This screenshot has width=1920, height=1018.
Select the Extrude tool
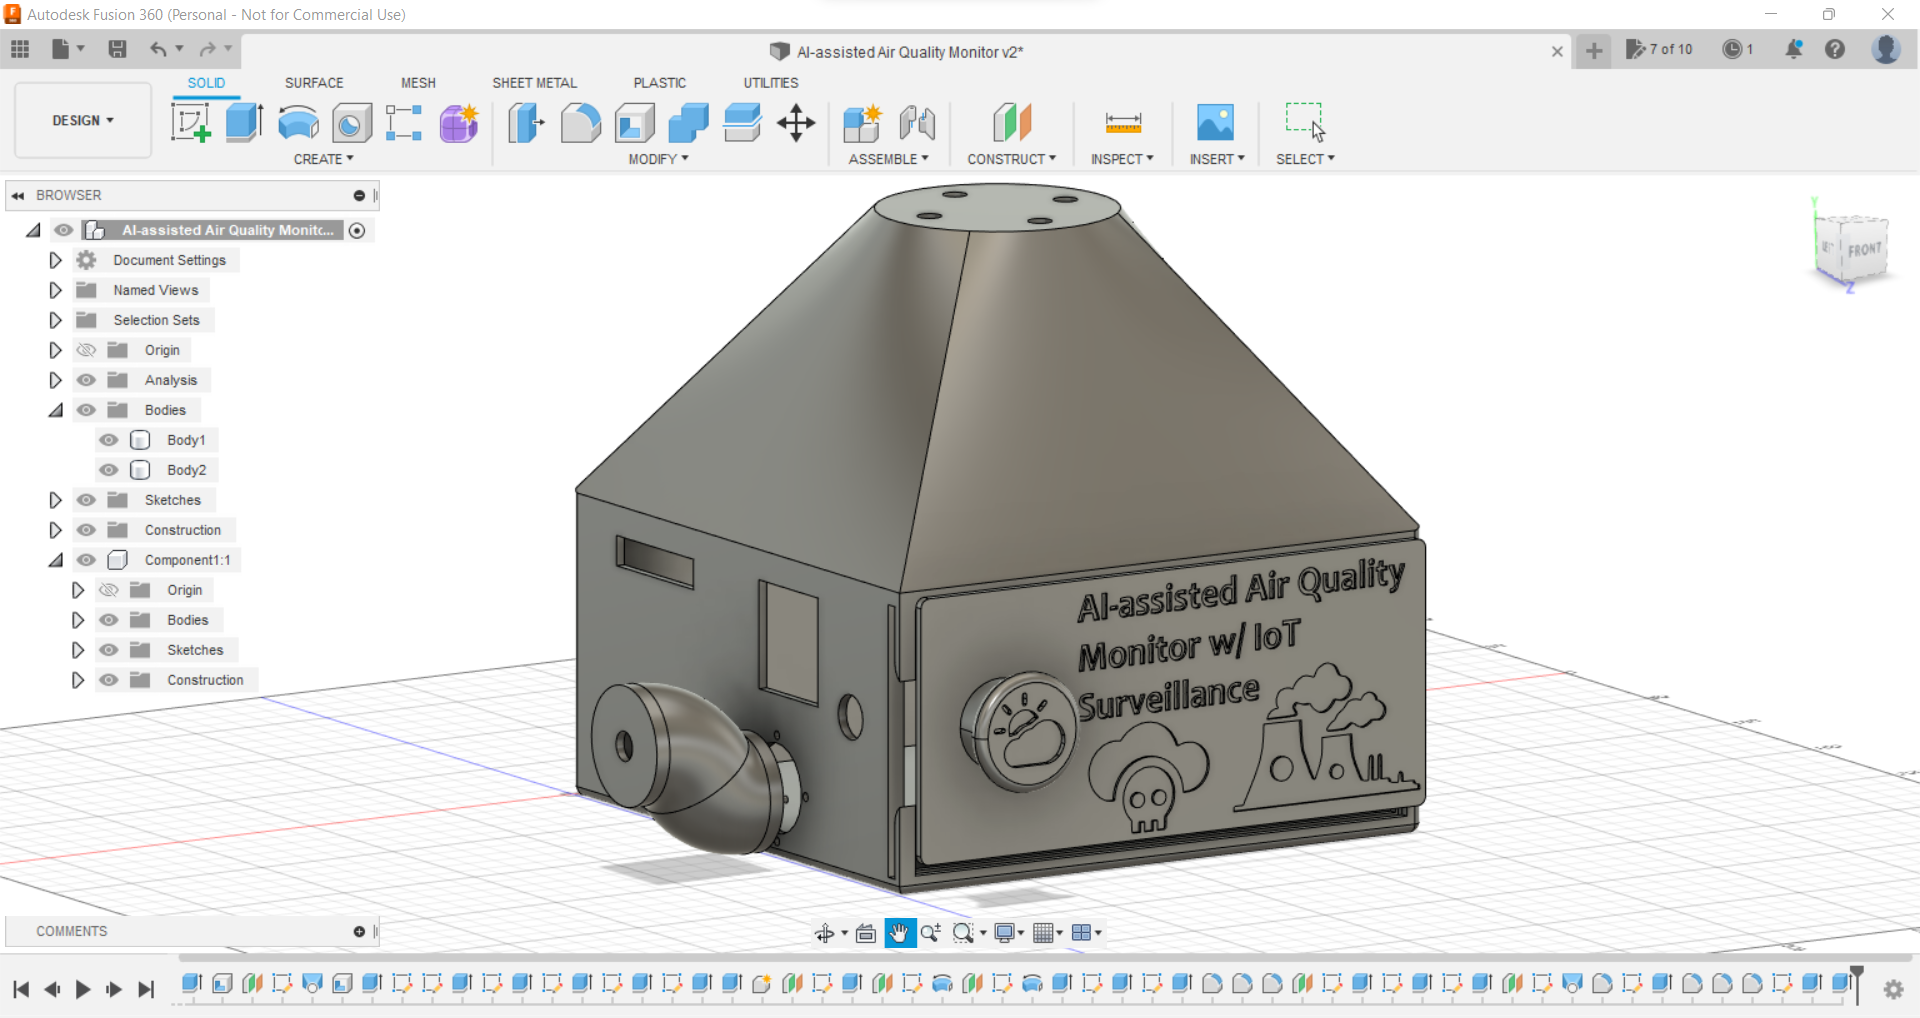243,122
